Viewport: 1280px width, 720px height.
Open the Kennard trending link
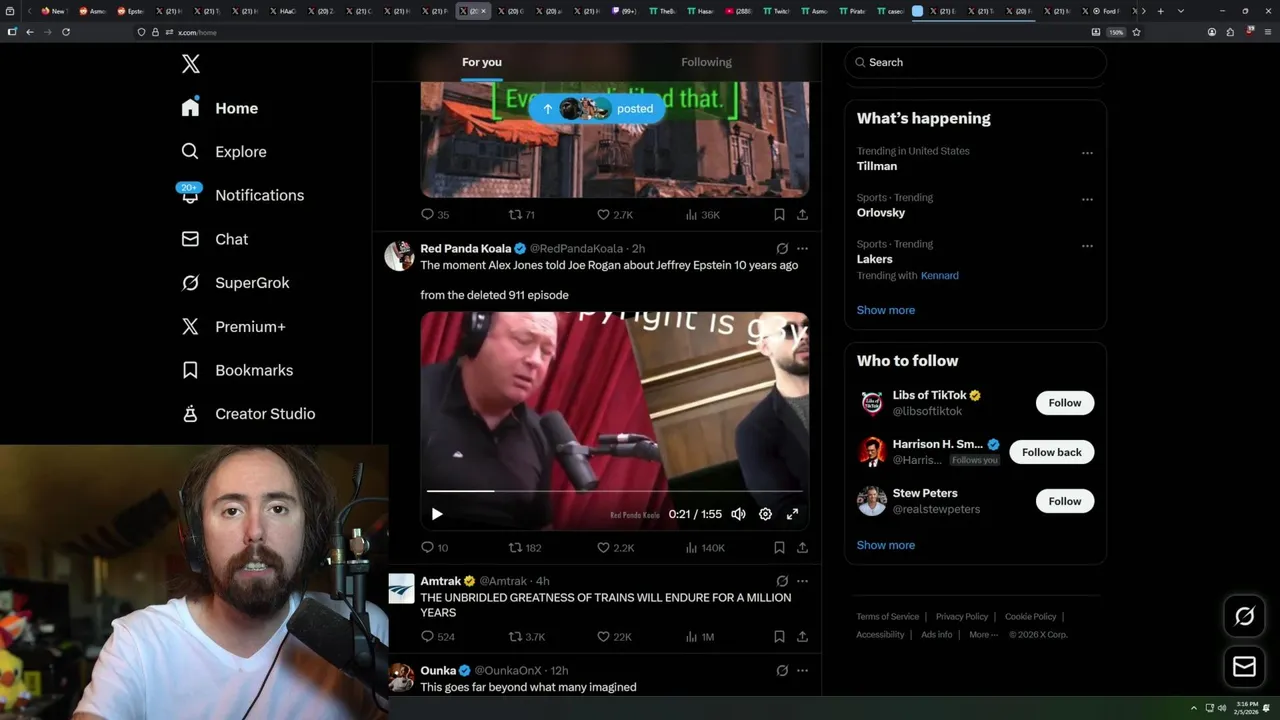pyautogui.click(x=940, y=275)
